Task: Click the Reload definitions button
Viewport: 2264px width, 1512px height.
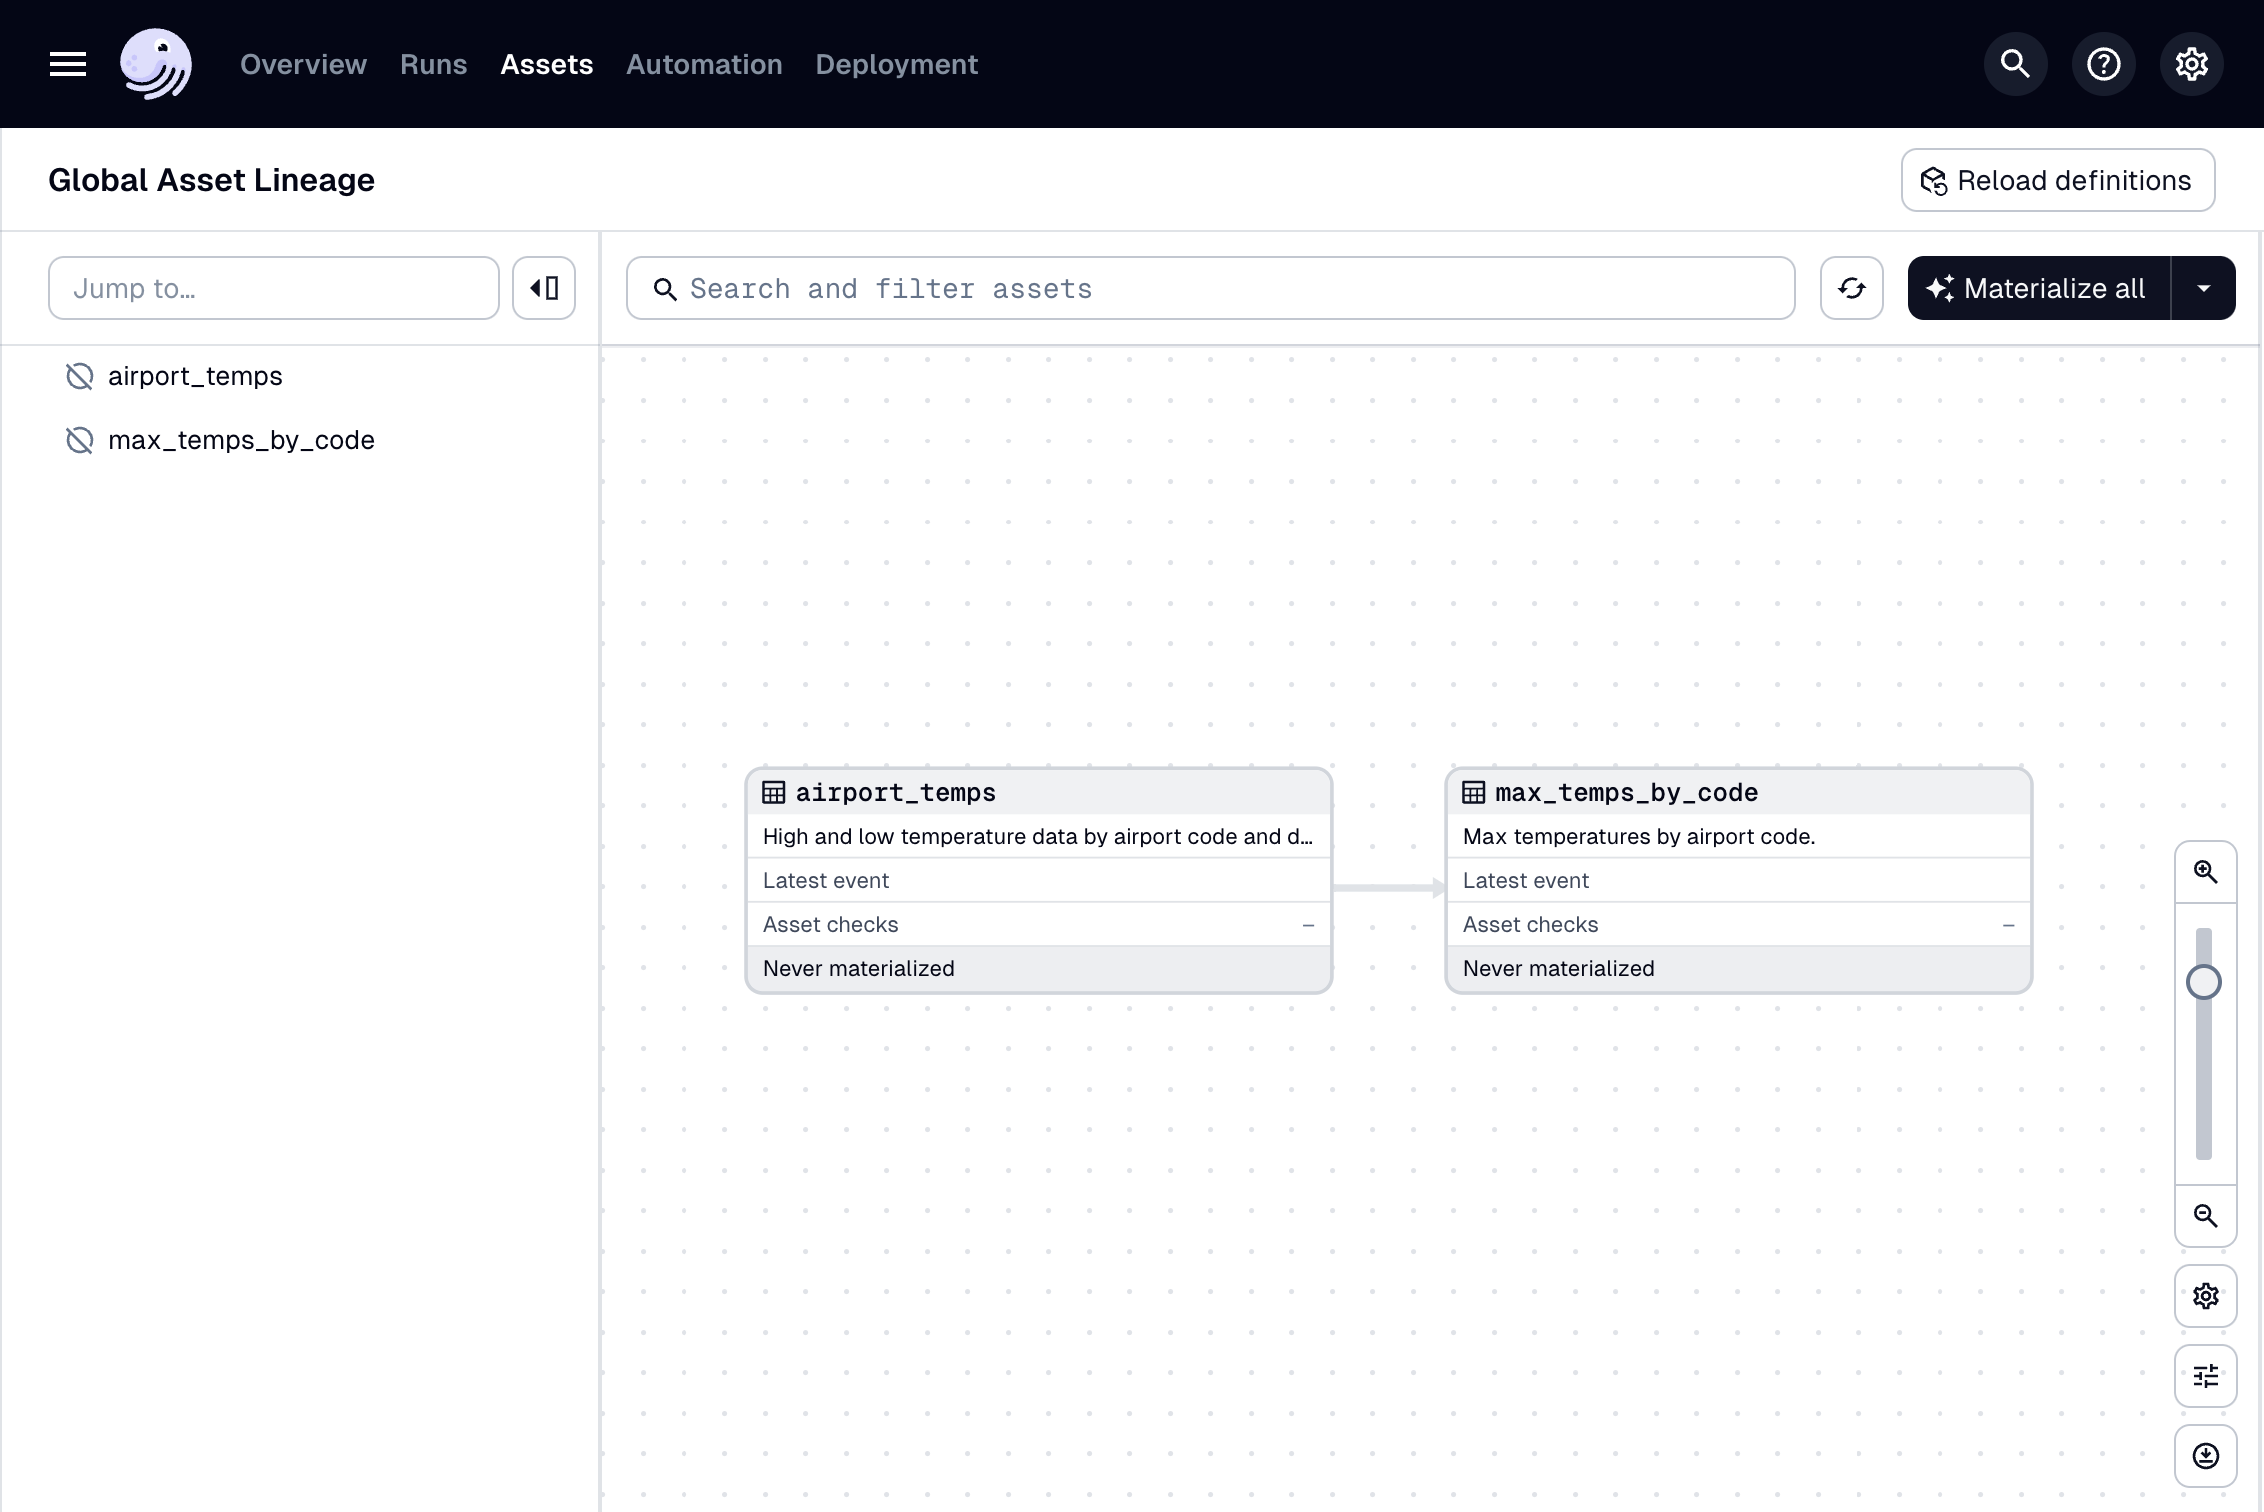Action: [2057, 180]
